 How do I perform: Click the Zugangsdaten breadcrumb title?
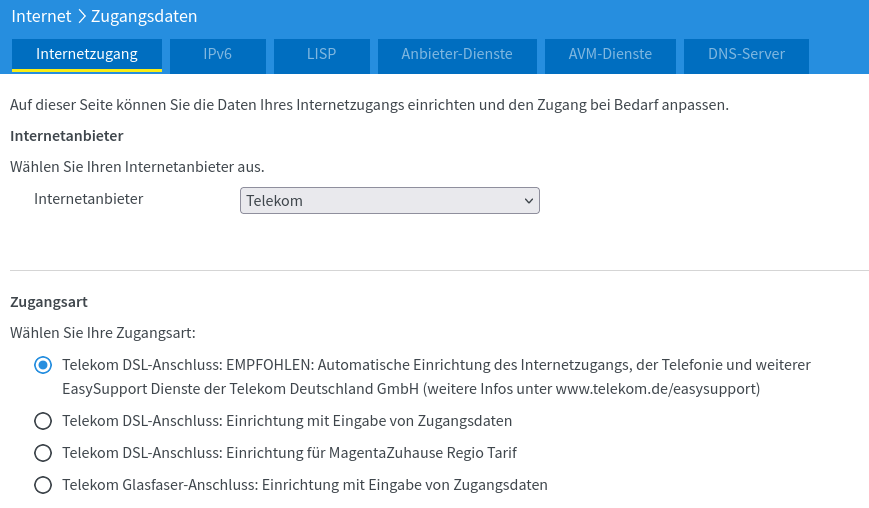144,16
